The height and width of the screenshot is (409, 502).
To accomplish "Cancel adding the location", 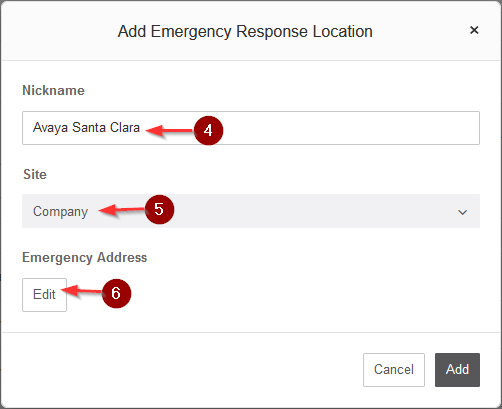I will point(394,370).
